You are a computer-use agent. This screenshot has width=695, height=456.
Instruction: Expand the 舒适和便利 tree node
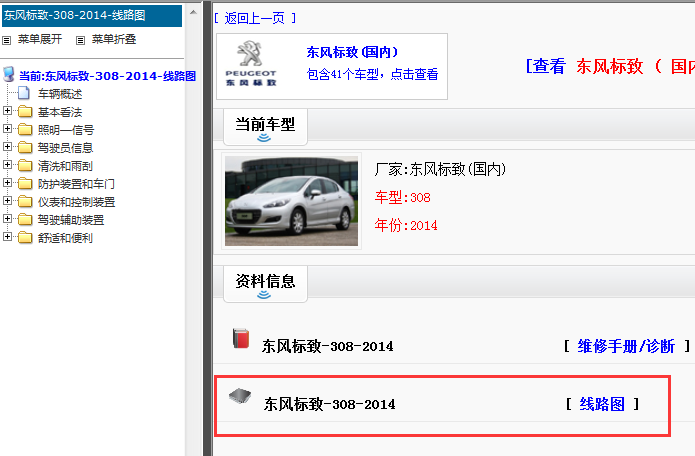(x=7, y=237)
